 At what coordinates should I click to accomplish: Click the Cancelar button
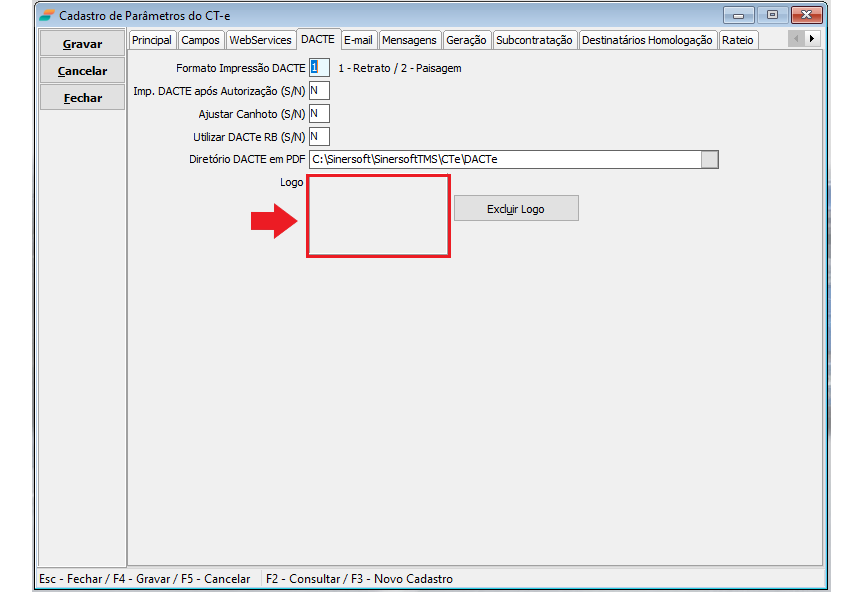click(83, 71)
